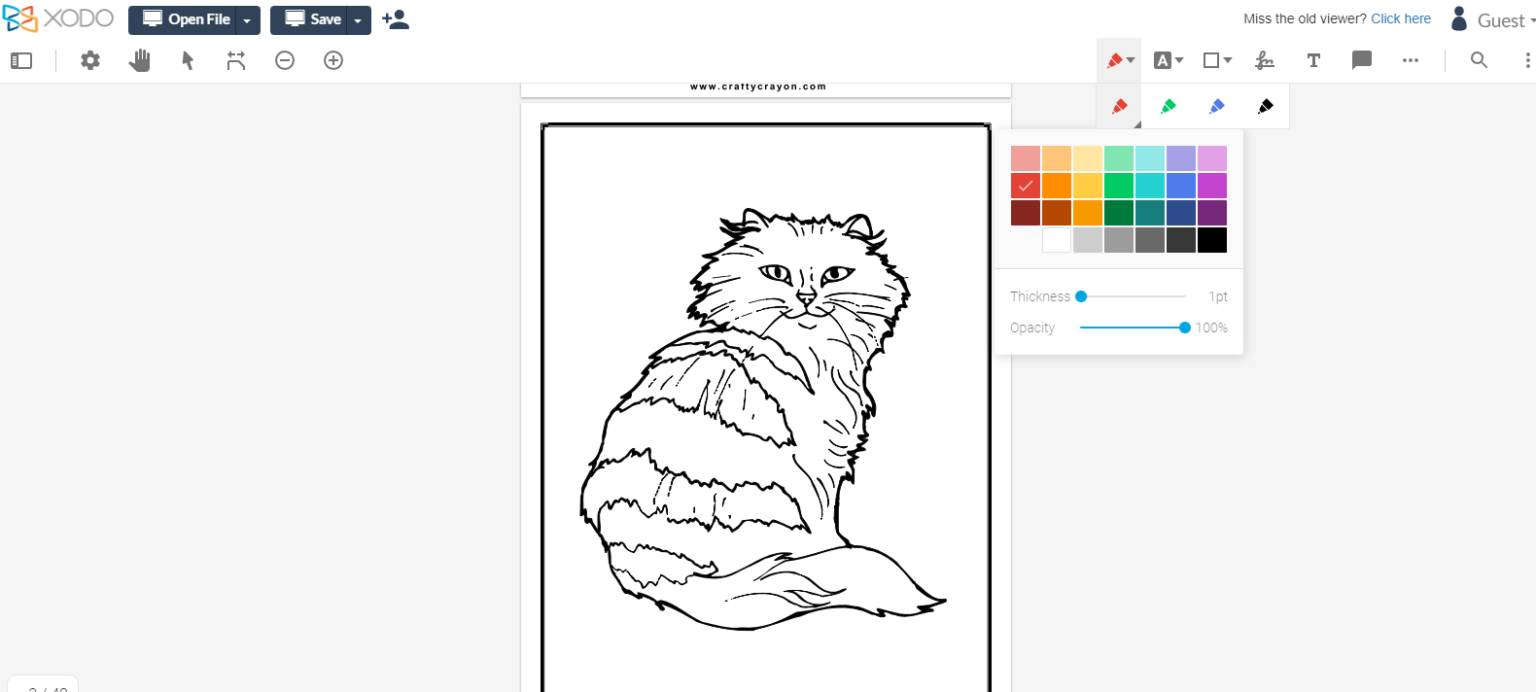Select the Pan tool
Viewport: 1536px width, 692px height.
pos(139,60)
